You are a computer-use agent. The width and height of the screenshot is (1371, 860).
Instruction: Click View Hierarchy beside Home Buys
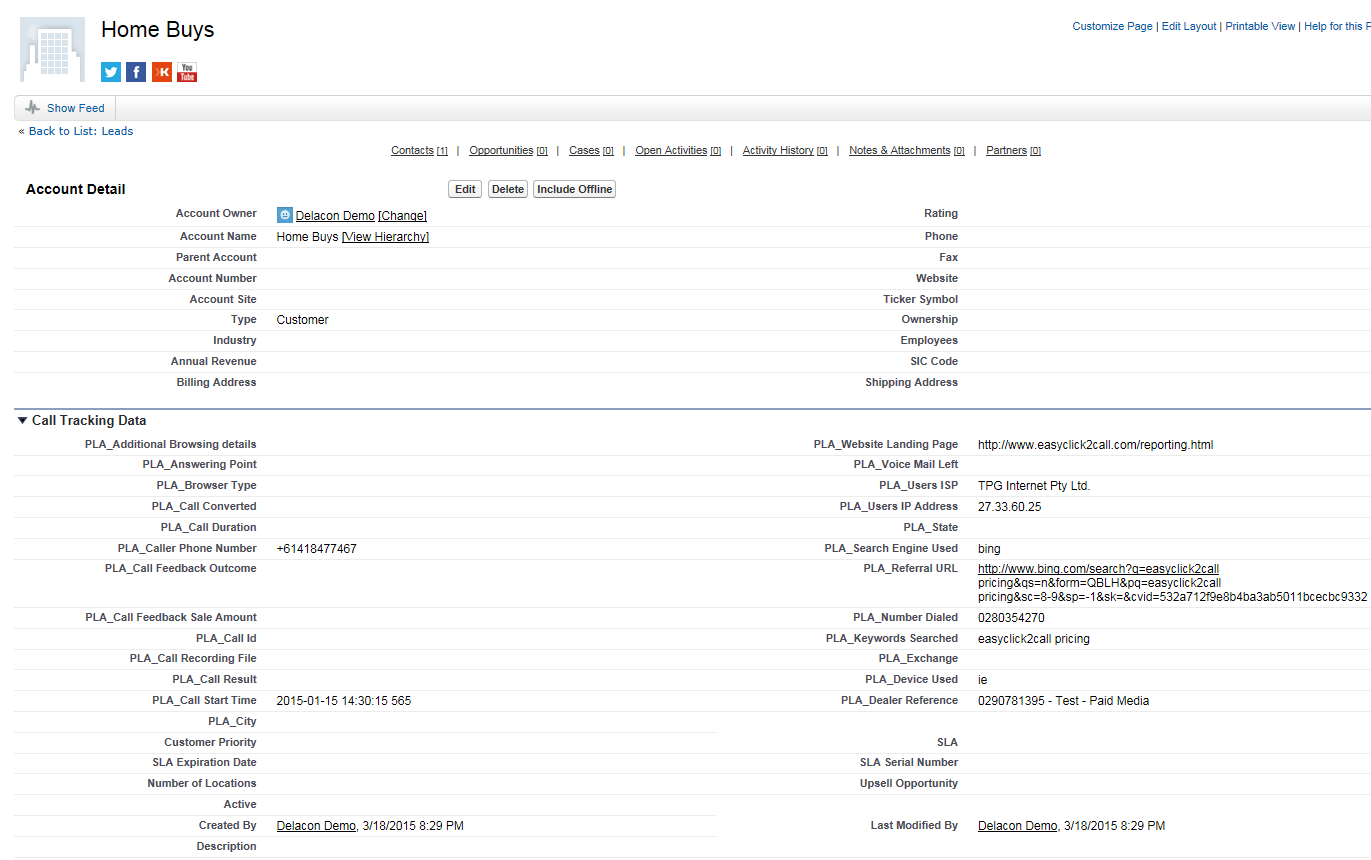pos(384,236)
